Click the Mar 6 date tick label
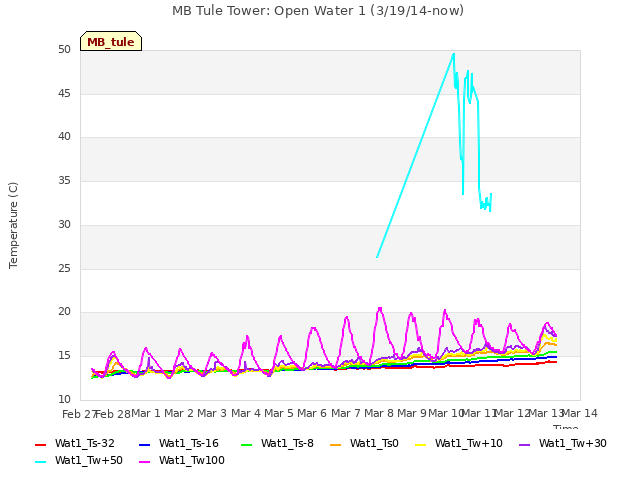This screenshot has height=480, width=640. click(312, 413)
